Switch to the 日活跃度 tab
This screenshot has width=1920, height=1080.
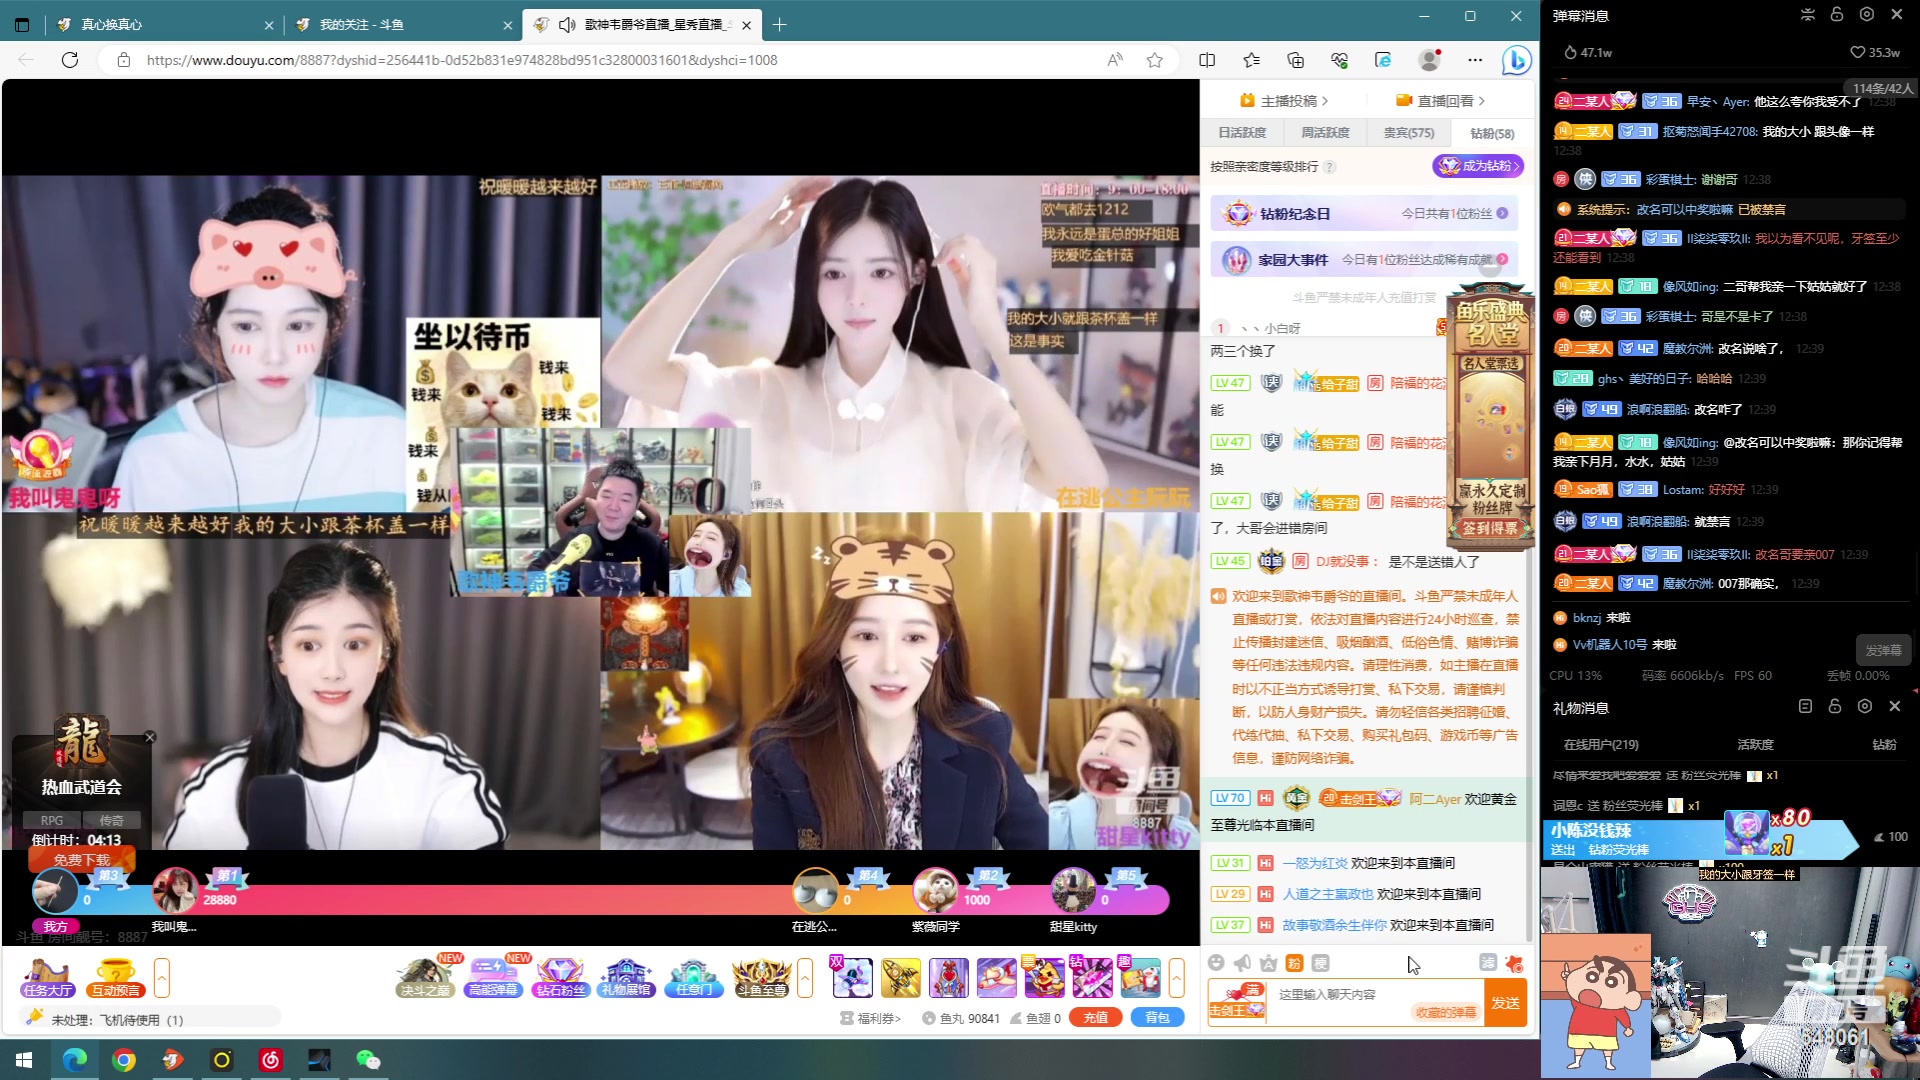(x=1242, y=133)
